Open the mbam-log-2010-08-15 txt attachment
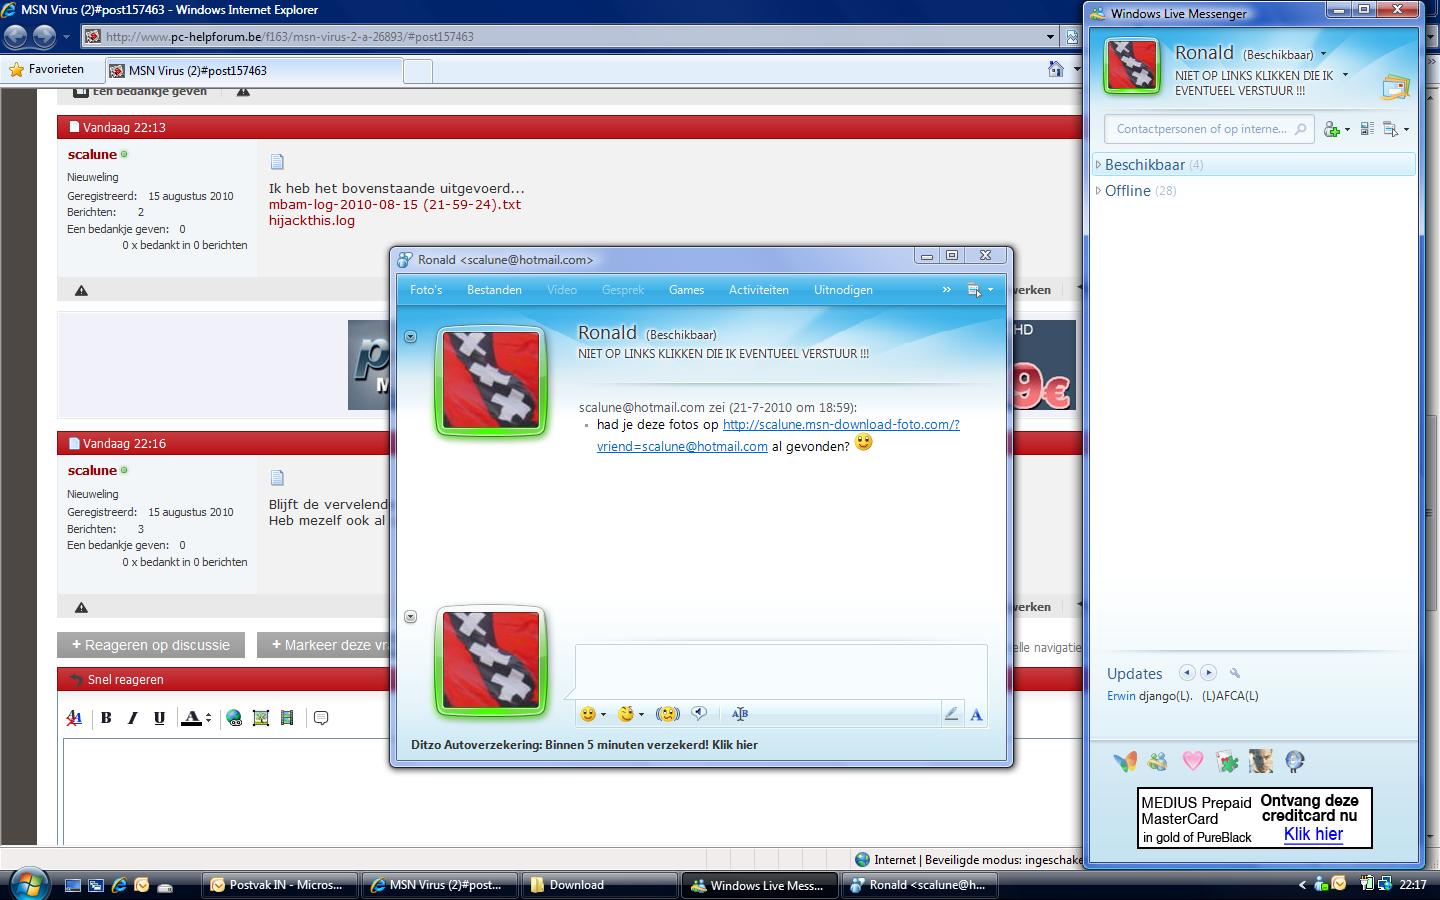The width and height of the screenshot is (1440, 900). coord(395,204)
